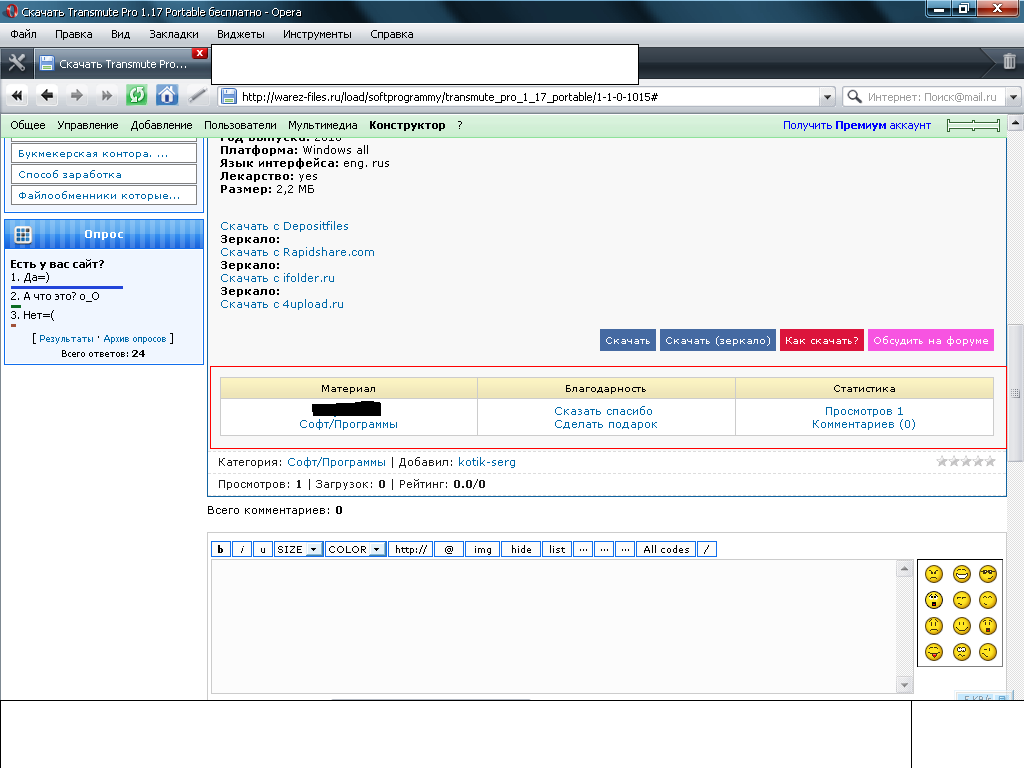Open the SIZE dropdown in editor
Screen dimensions: 1024x768
pyautogui.click(x=298, y=549)
